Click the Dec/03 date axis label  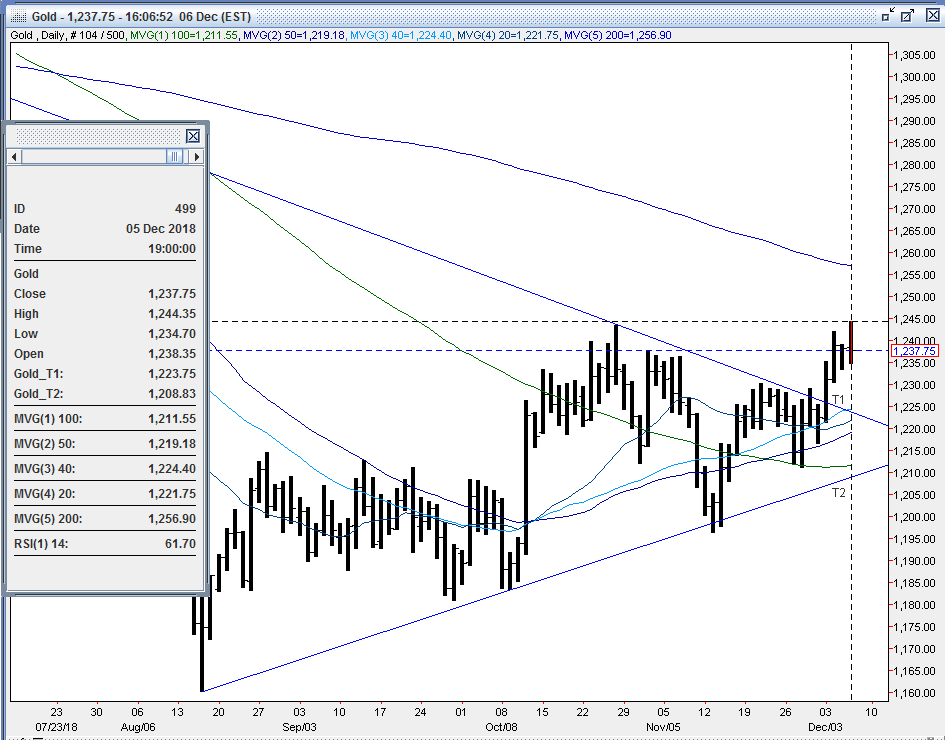pos(825,727)
